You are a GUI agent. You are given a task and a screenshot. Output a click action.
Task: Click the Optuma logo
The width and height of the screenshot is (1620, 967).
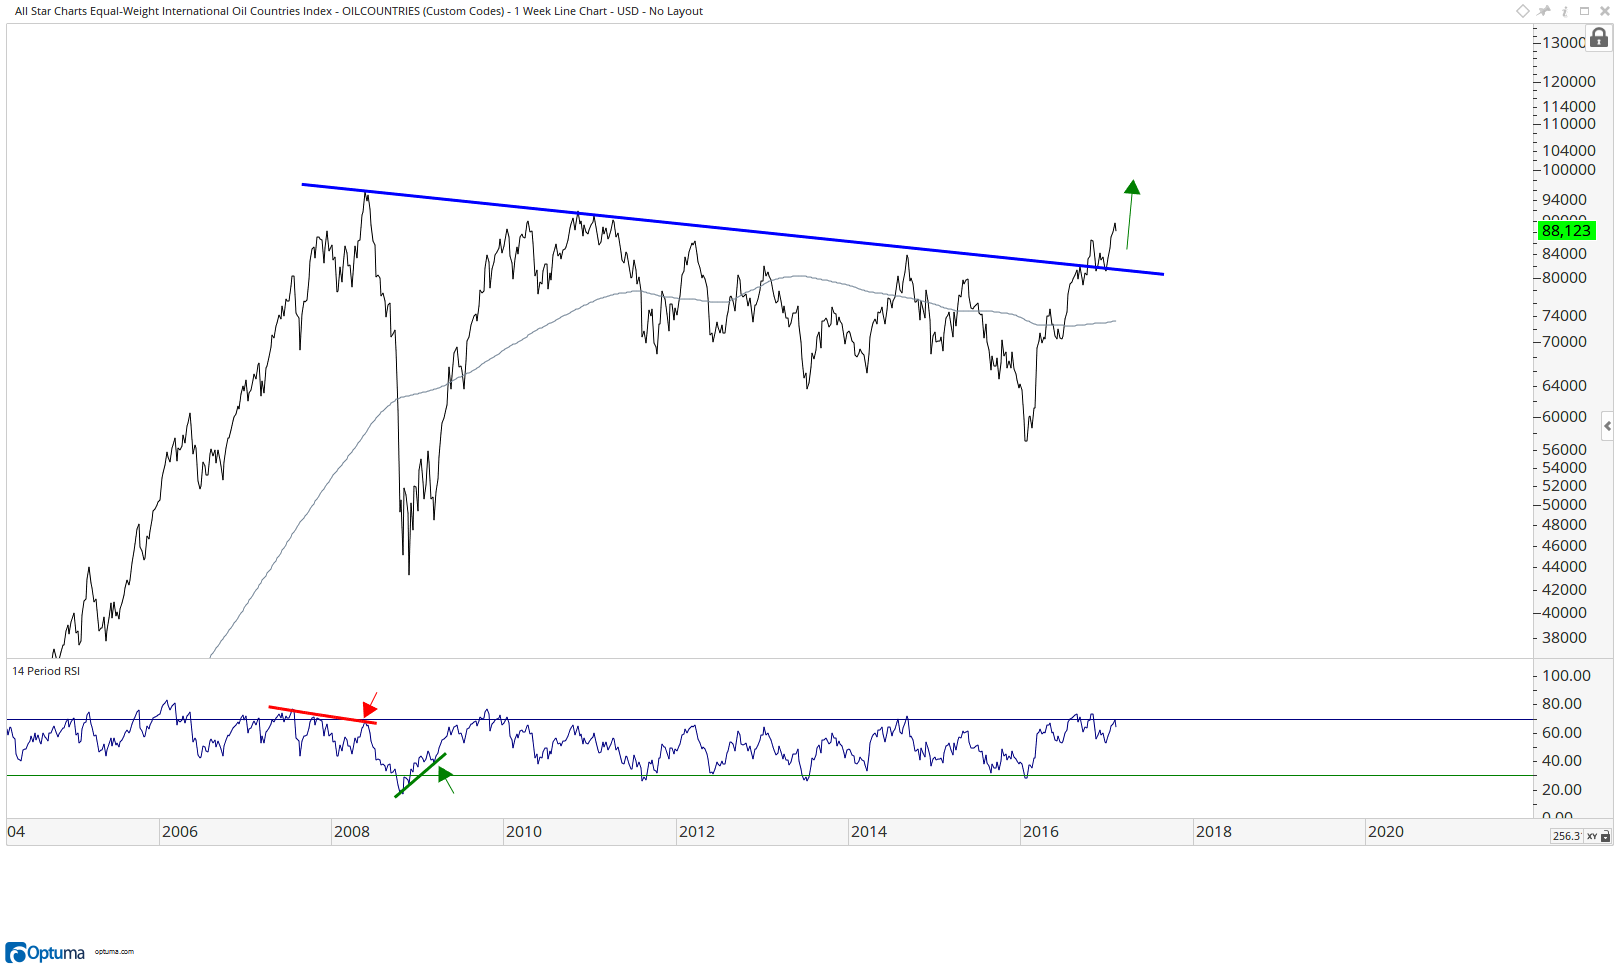(45, 952)
